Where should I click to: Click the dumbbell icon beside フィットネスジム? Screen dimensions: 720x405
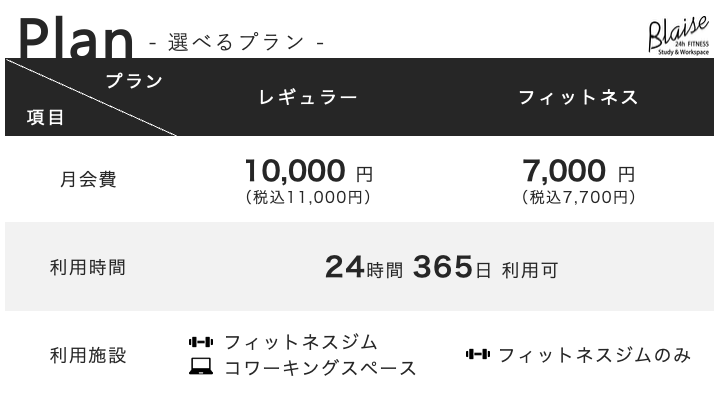[x=201, y=343]
